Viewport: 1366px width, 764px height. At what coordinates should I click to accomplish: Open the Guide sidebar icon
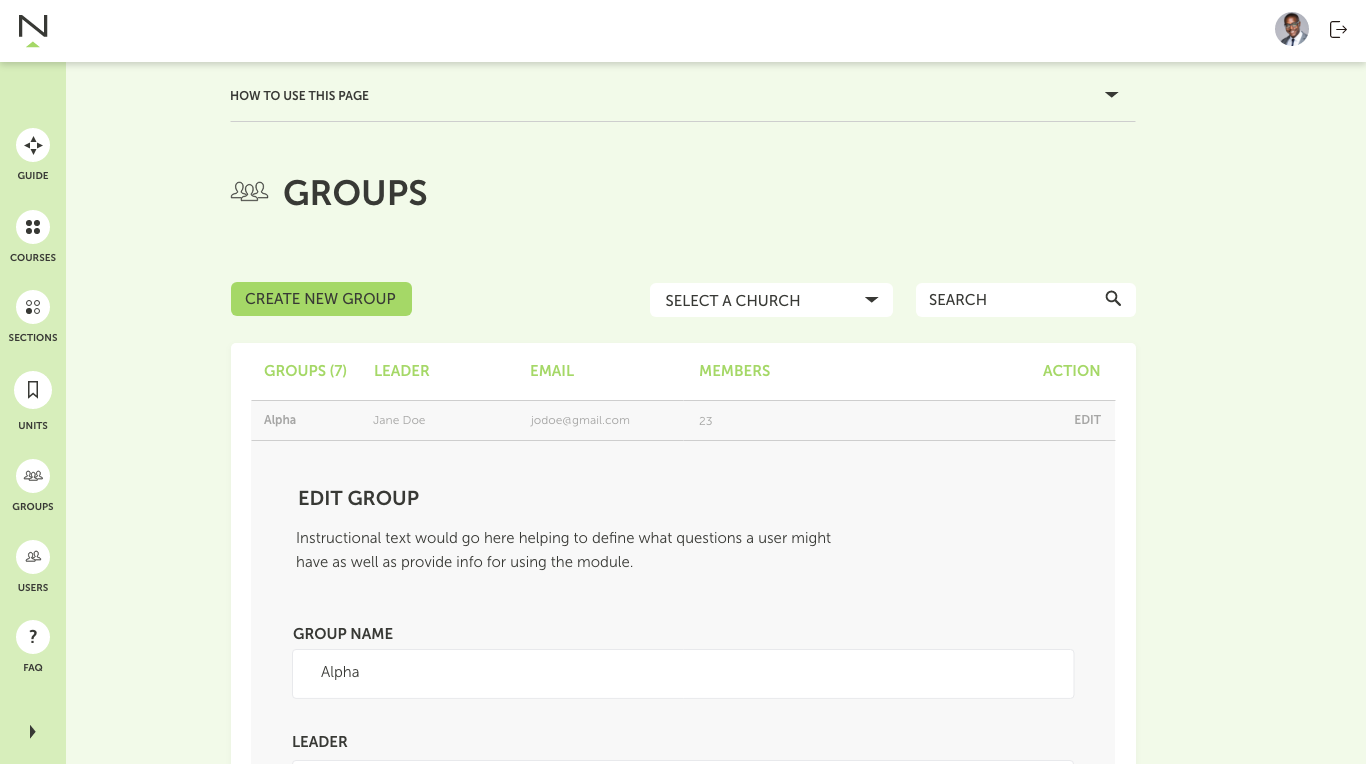point(33,145)
